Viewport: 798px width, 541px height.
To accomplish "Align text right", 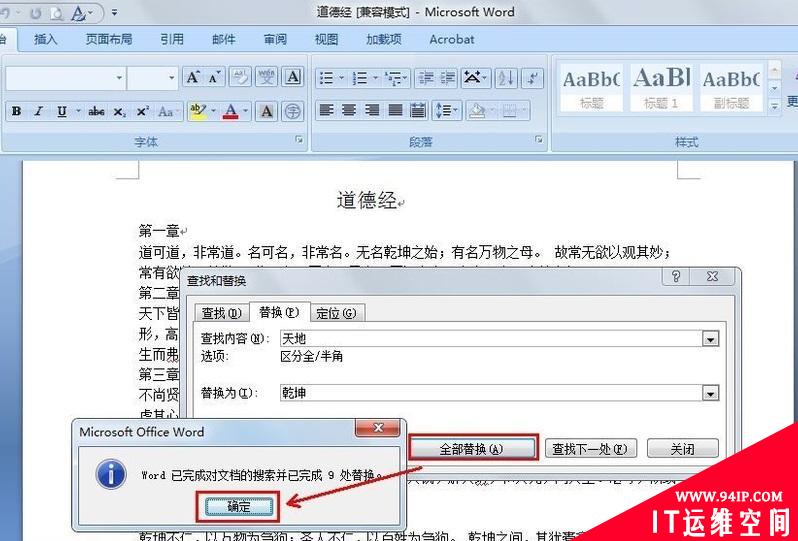I will pyautogui.click(x=373, y=110).
